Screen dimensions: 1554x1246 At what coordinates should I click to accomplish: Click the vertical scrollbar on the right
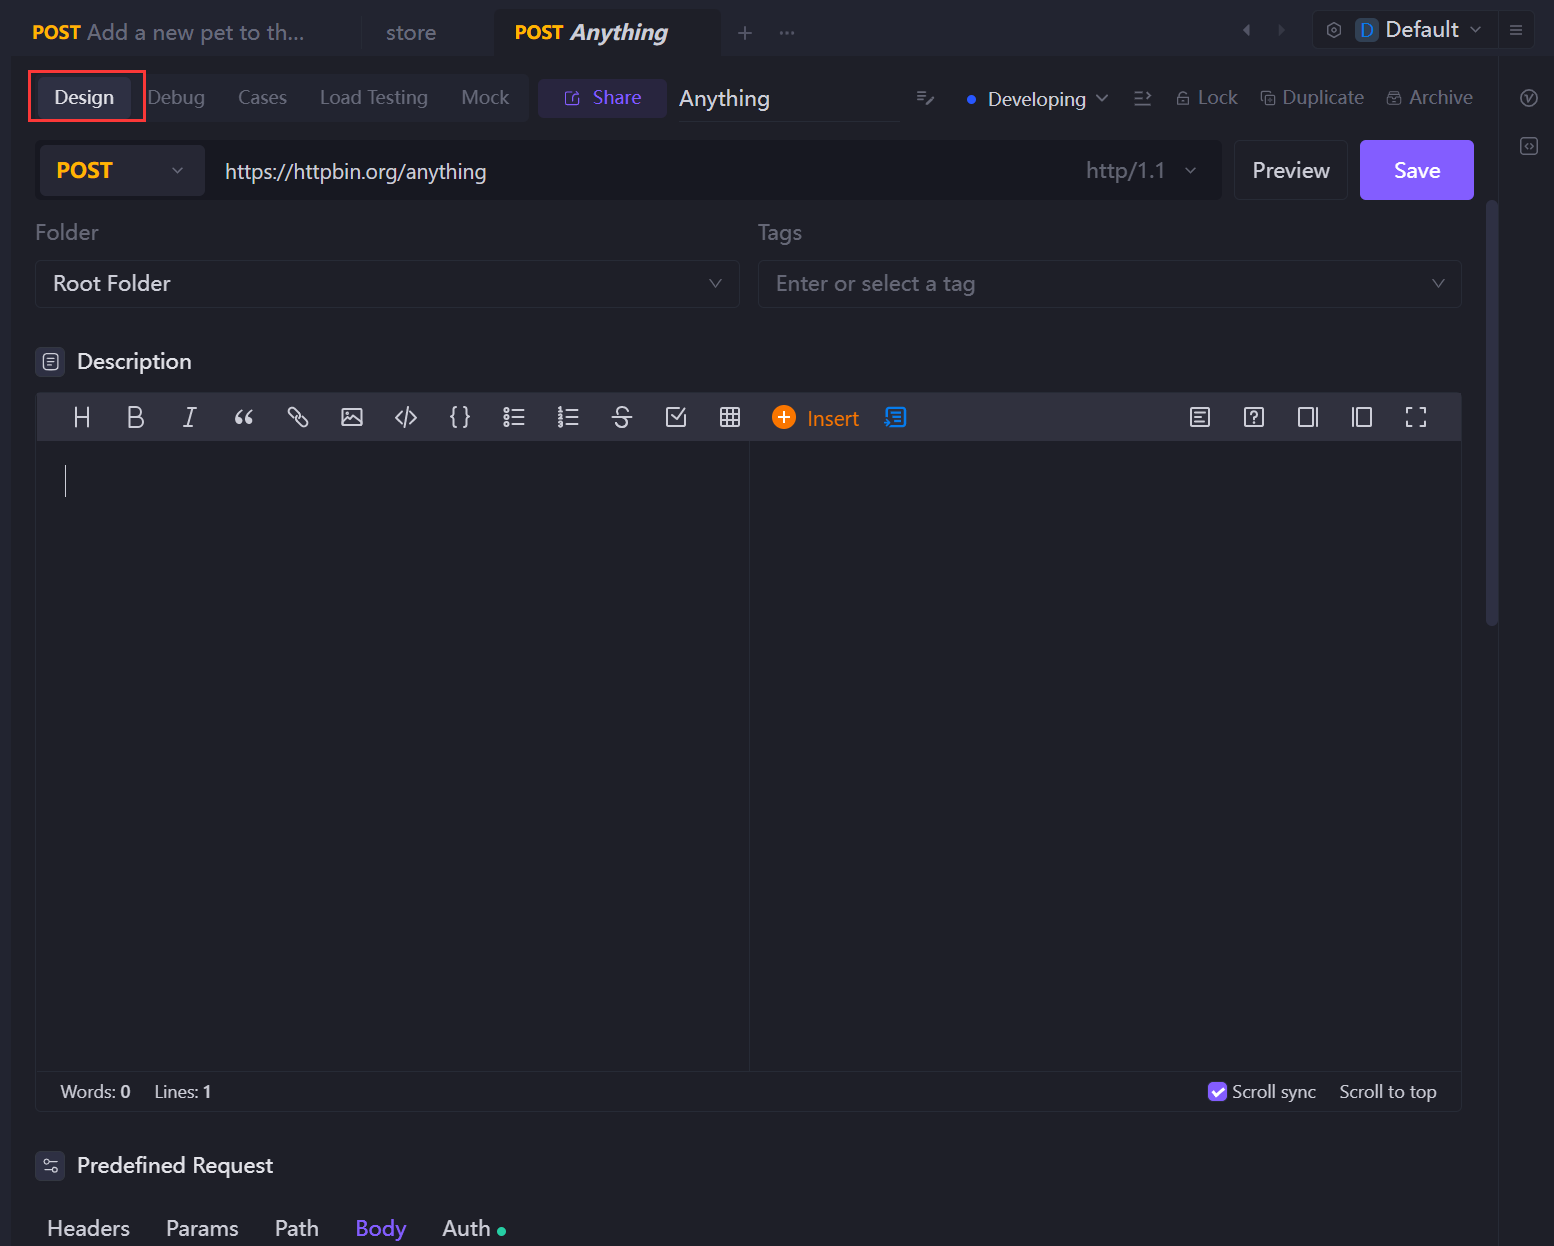(x=1492, y=413)
